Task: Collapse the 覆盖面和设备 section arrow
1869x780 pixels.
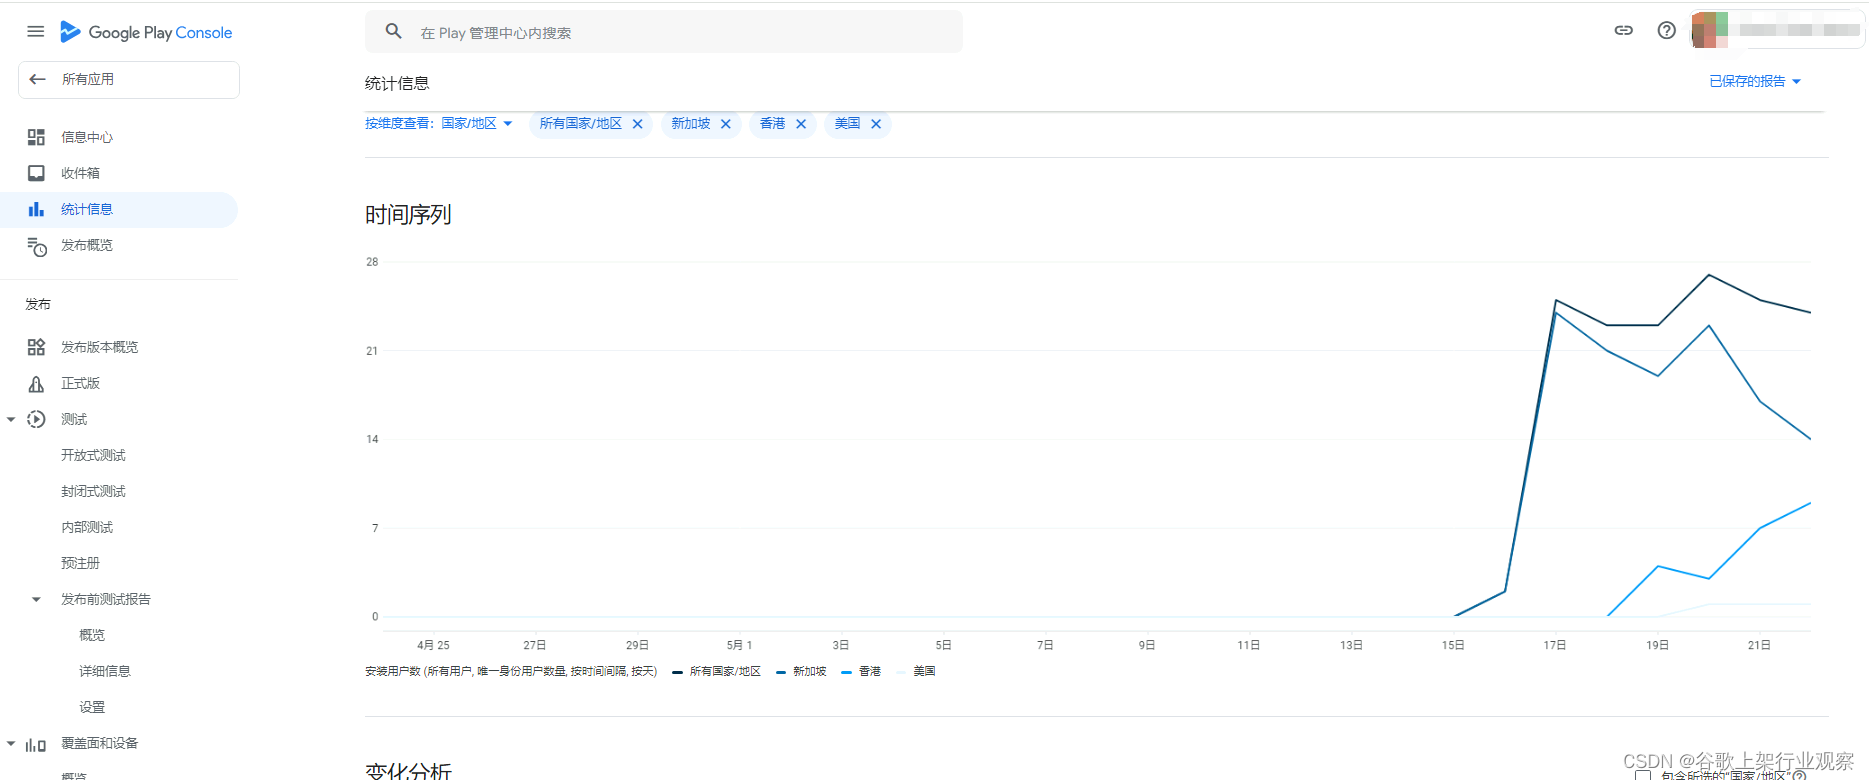Action: coord(11,743)
